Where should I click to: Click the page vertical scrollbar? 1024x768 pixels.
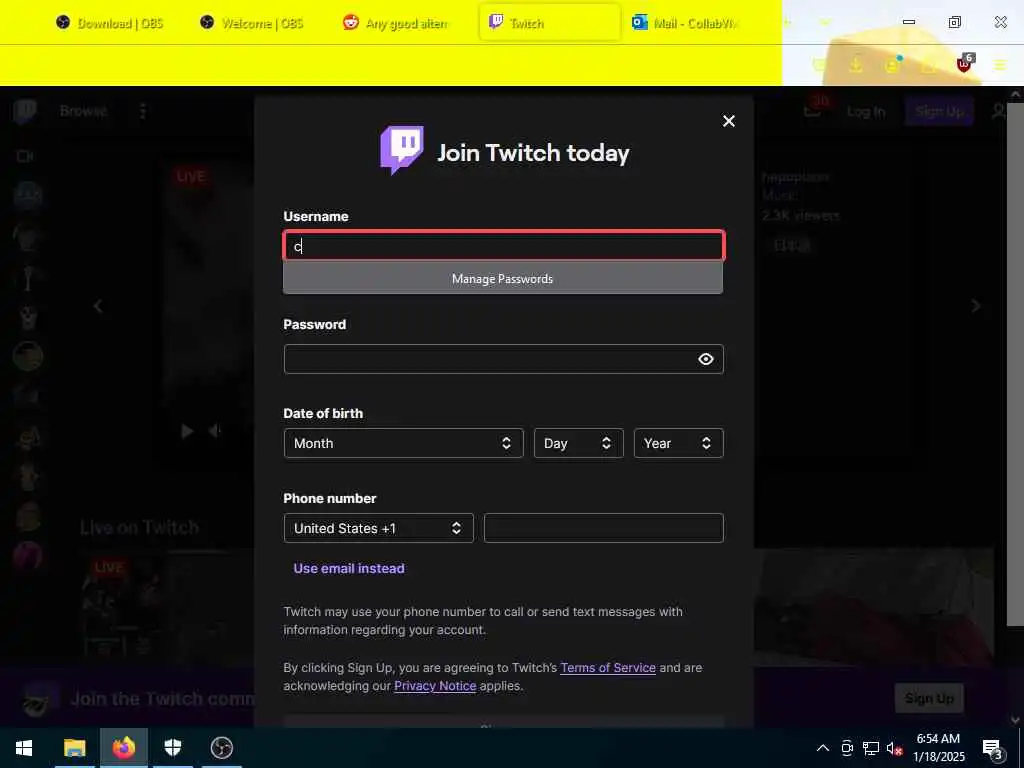point(1015,366)
